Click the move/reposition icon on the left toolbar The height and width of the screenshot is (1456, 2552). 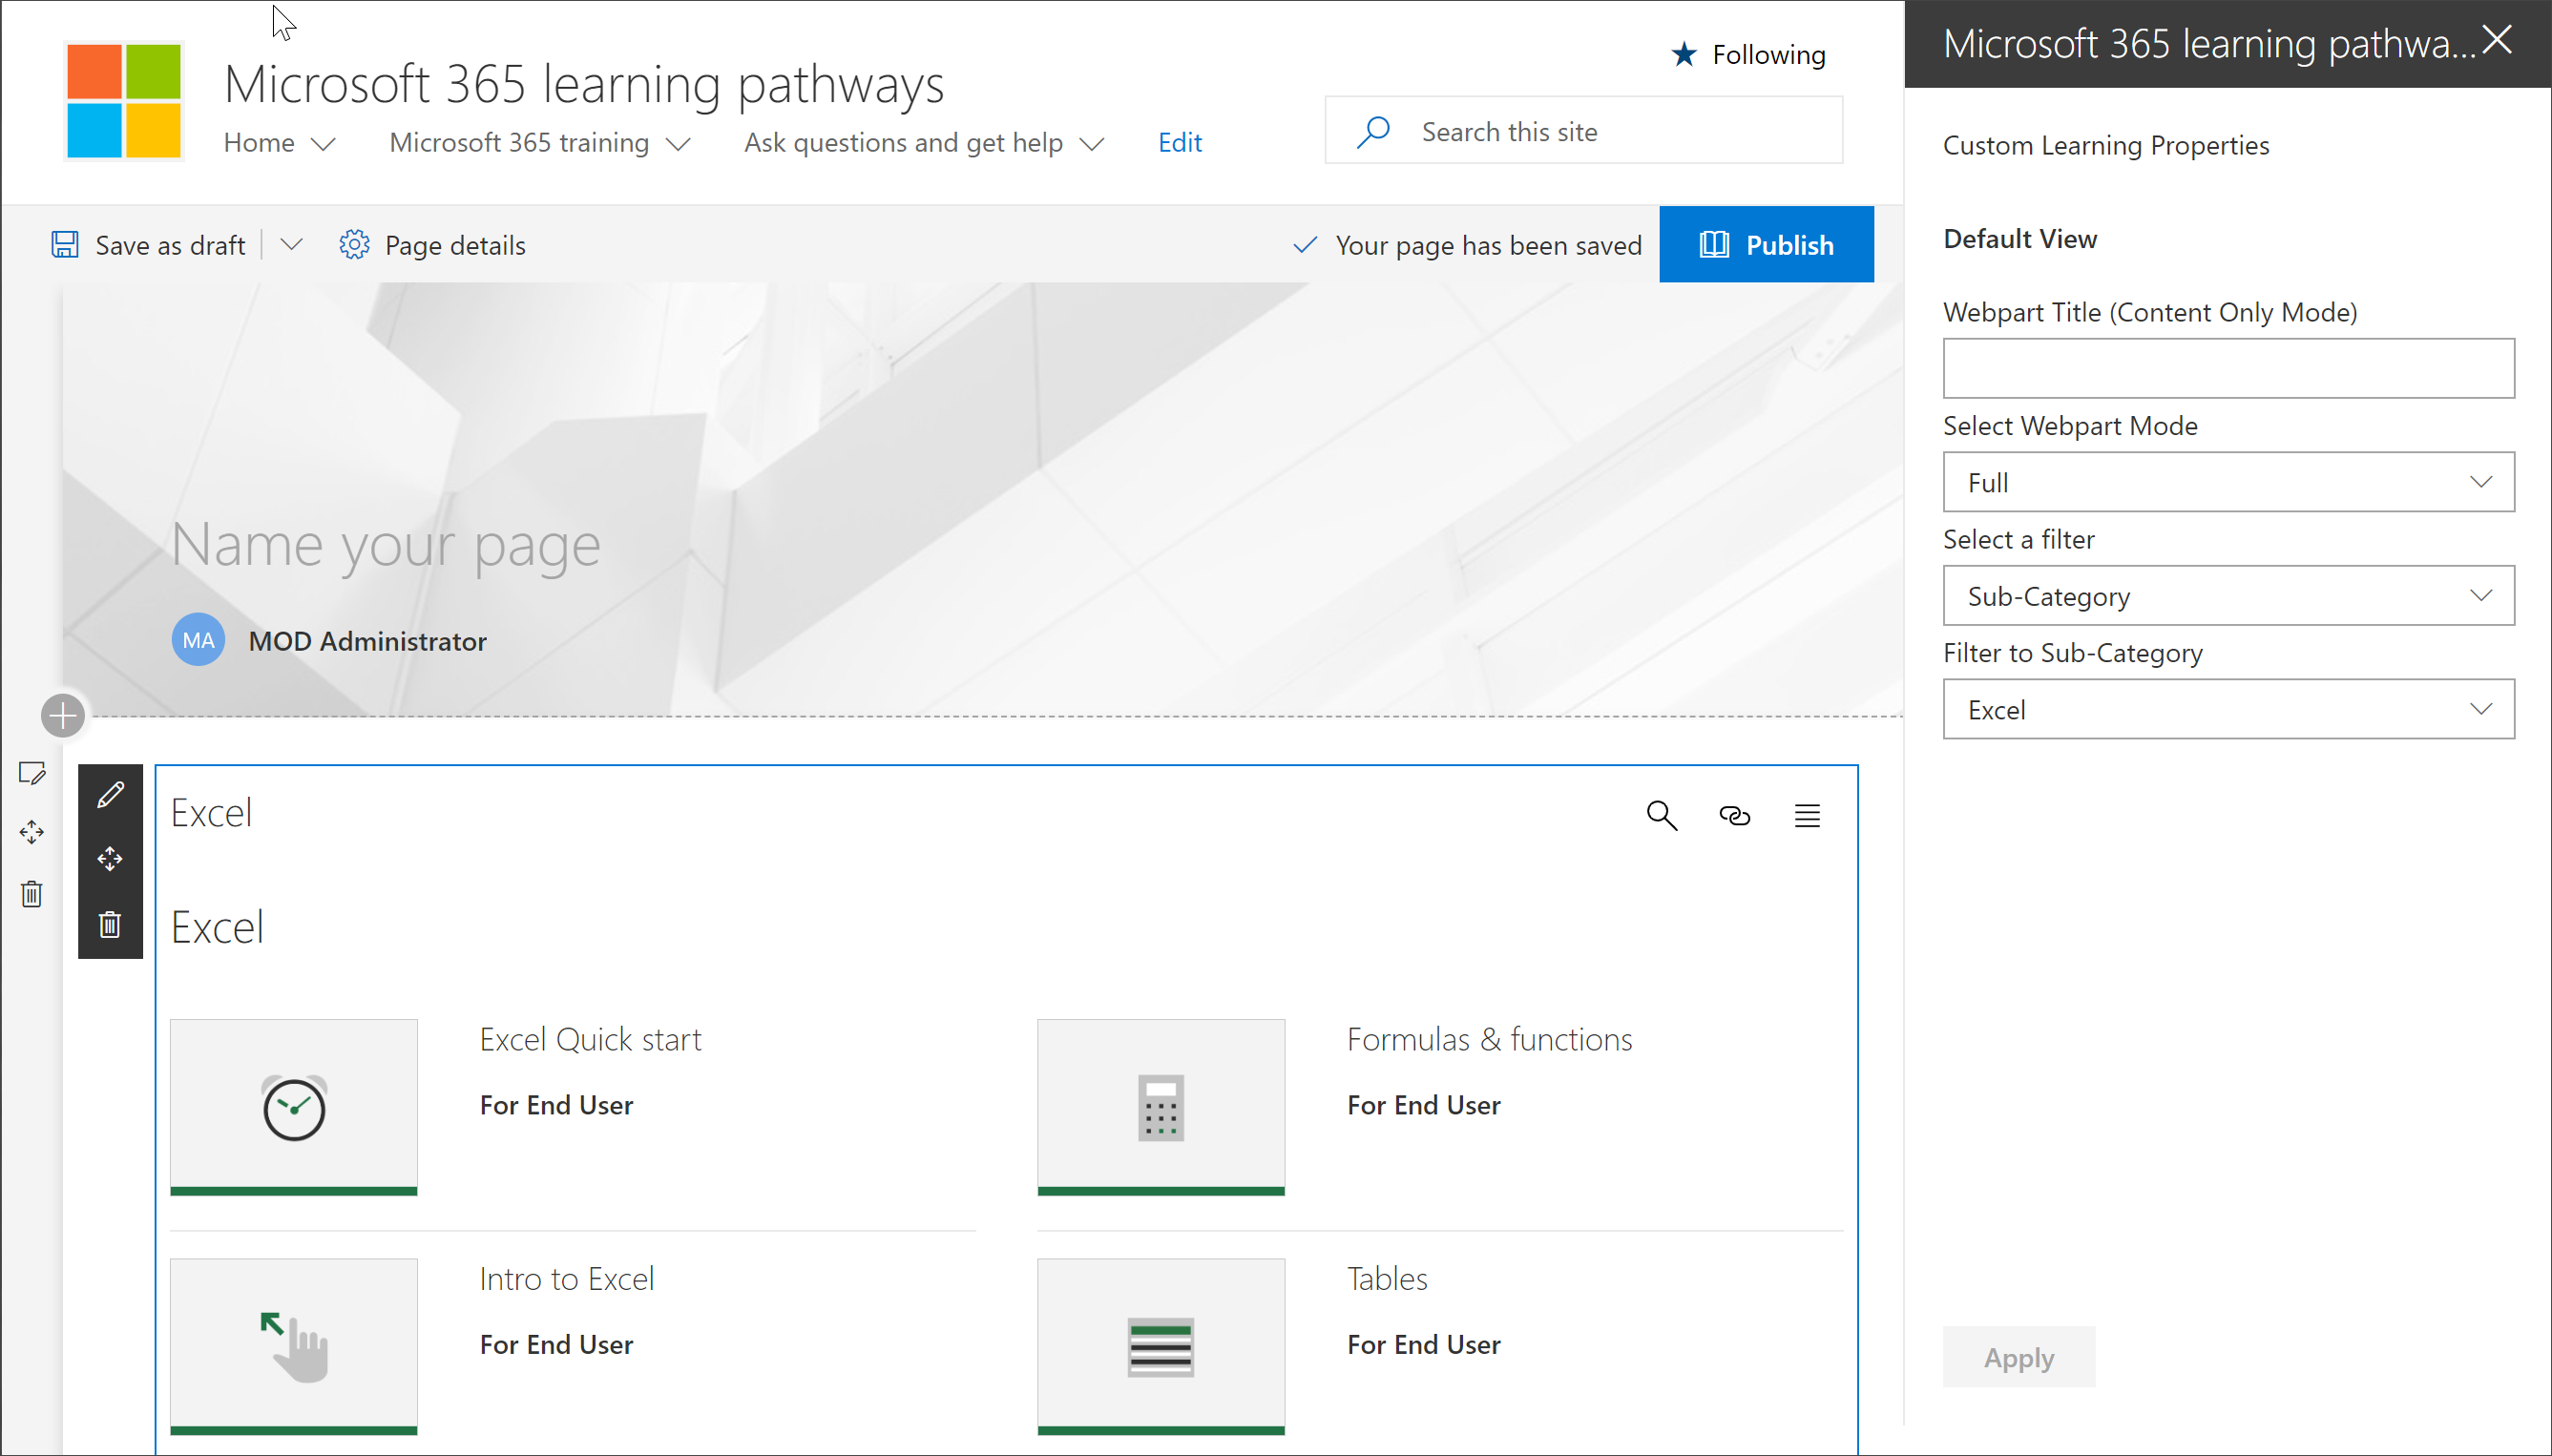tap(109, 859)
